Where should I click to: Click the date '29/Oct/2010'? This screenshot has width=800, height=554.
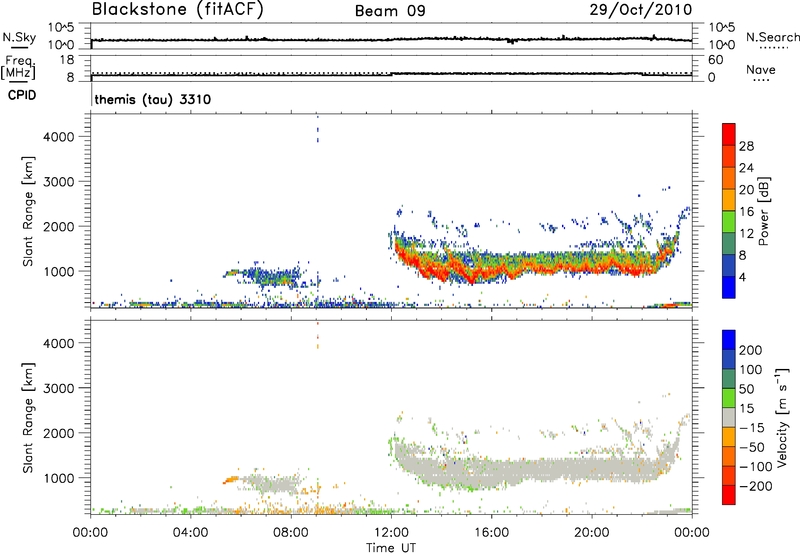[640, 10]
